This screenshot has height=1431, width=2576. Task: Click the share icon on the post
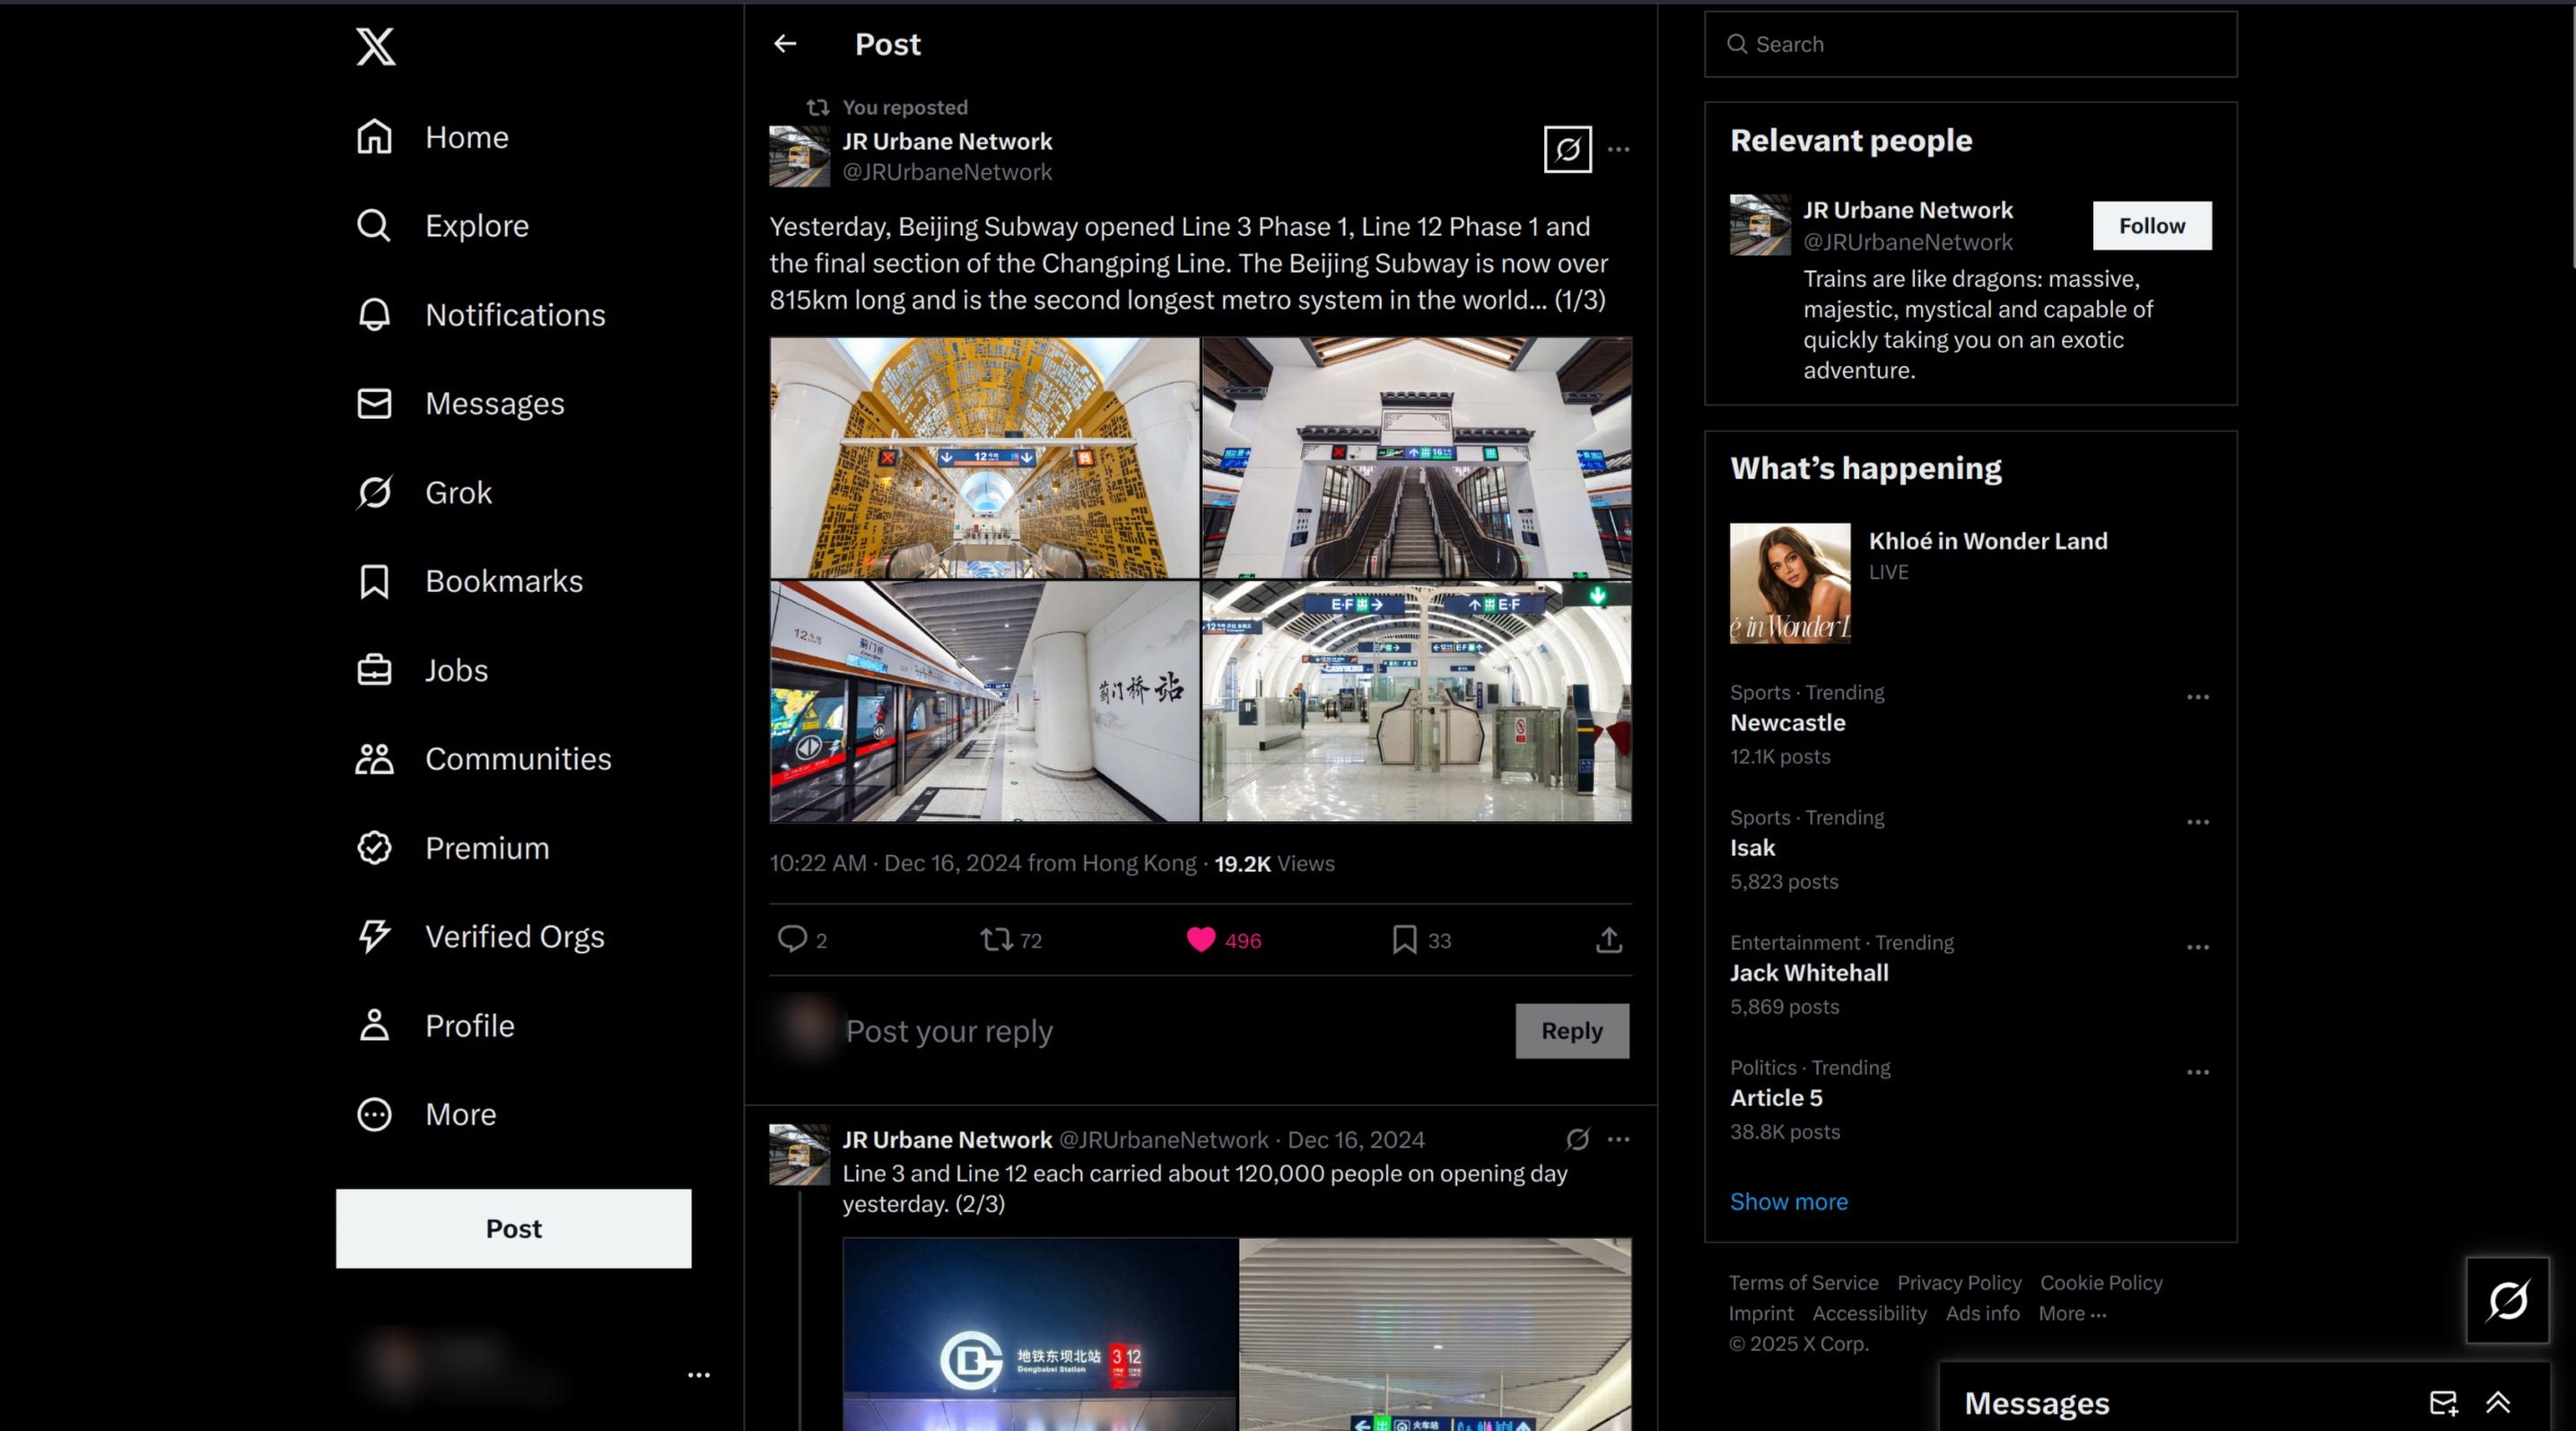pos(1608,940)
